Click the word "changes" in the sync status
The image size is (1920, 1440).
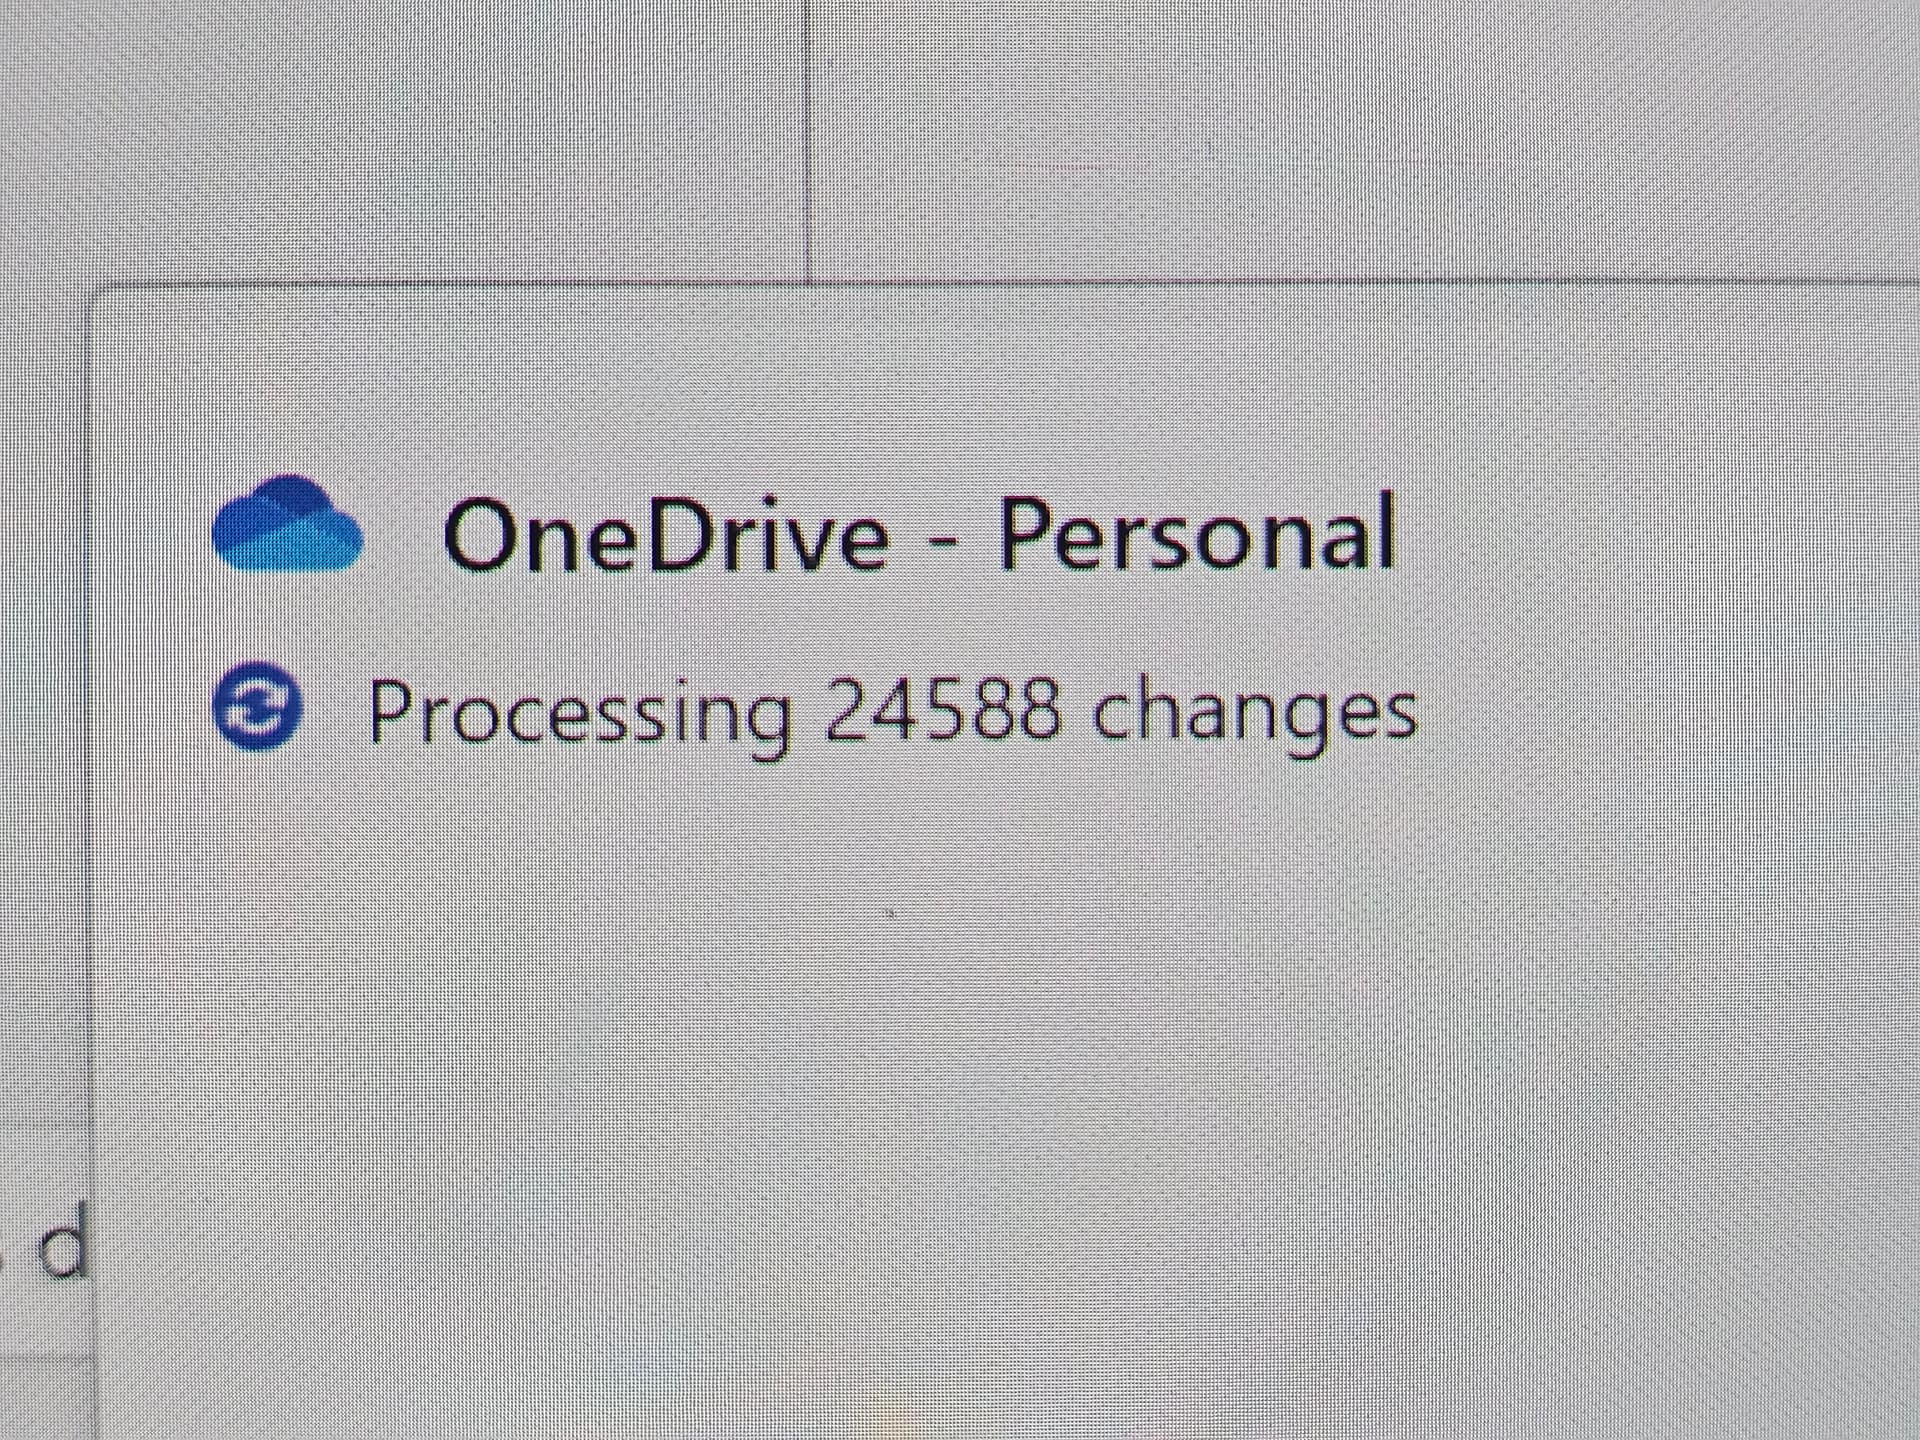click(1255, 713)
